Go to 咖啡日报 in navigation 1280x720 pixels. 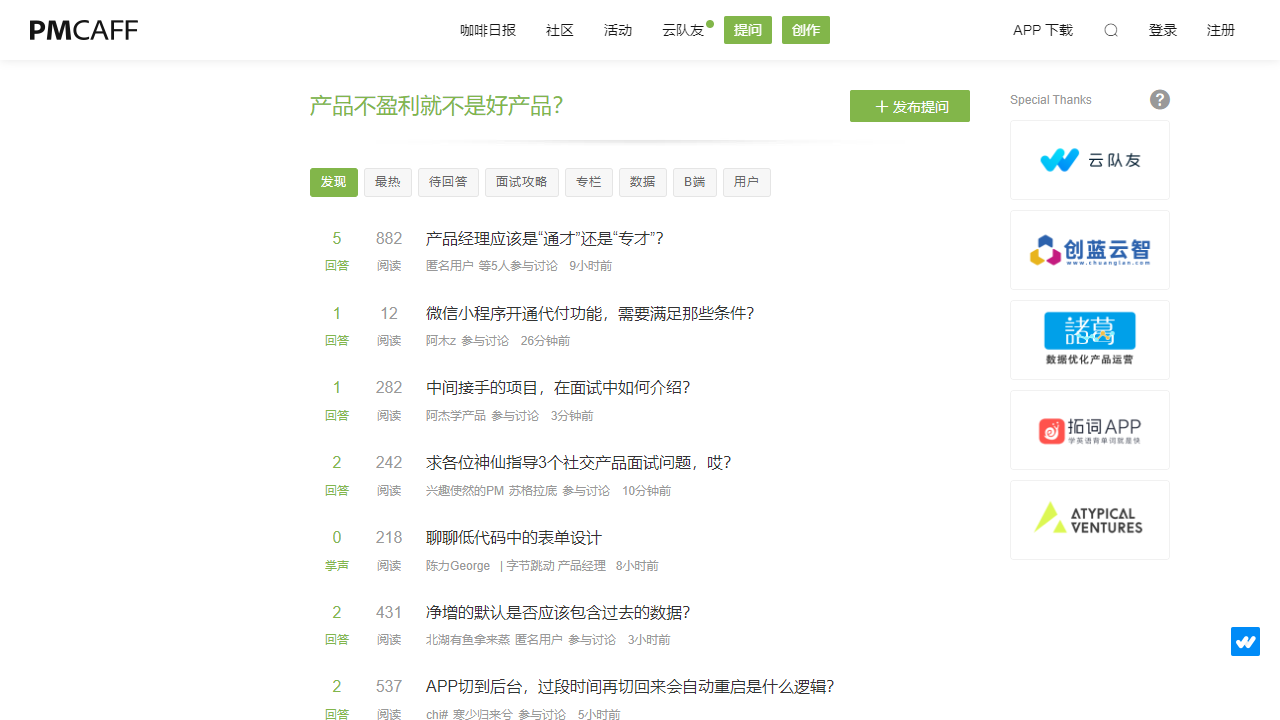click(x=488, y=30)
